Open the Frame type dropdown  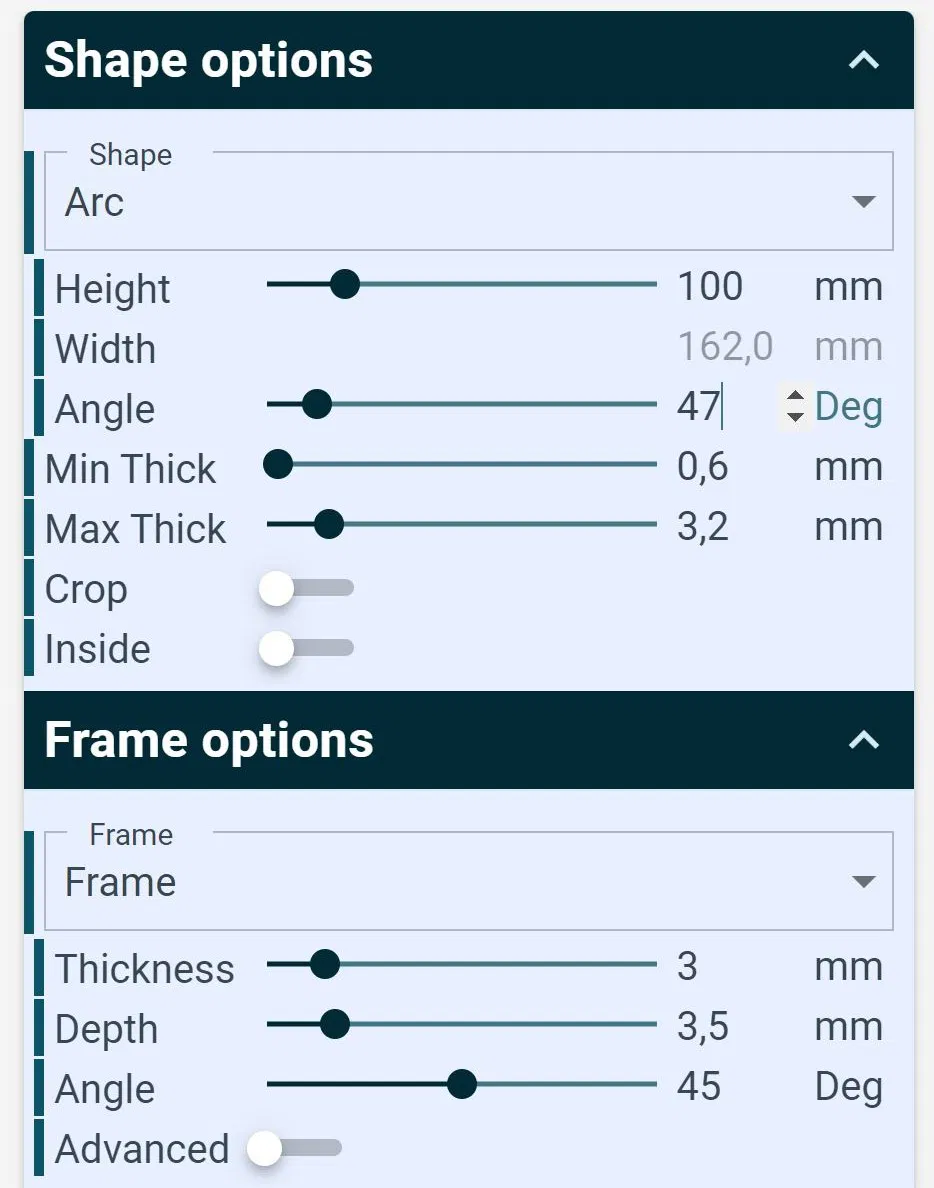tap(468, 882)
